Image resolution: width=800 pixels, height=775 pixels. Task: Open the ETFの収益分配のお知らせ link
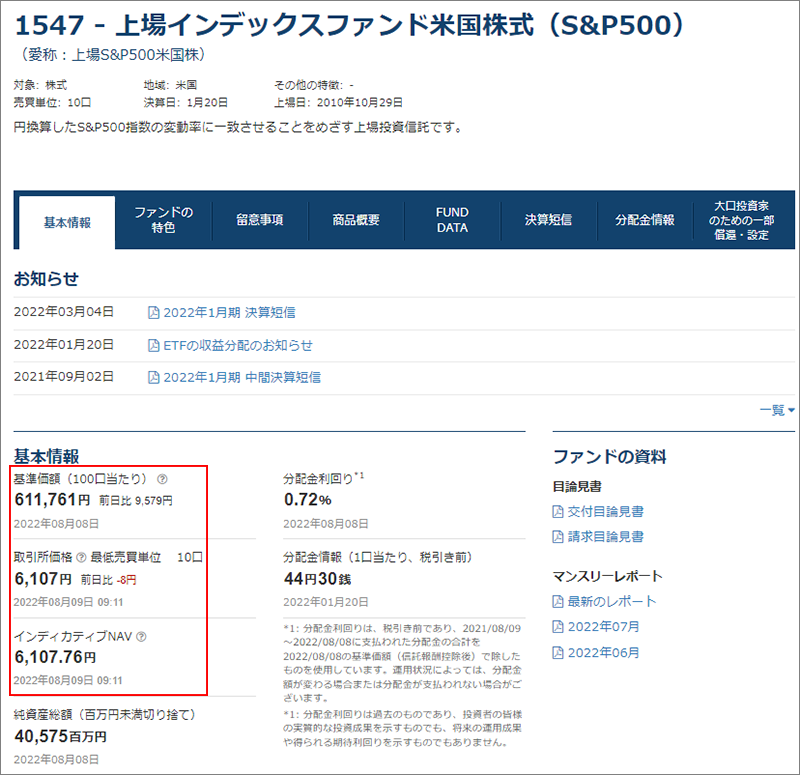tap(238, 346)
